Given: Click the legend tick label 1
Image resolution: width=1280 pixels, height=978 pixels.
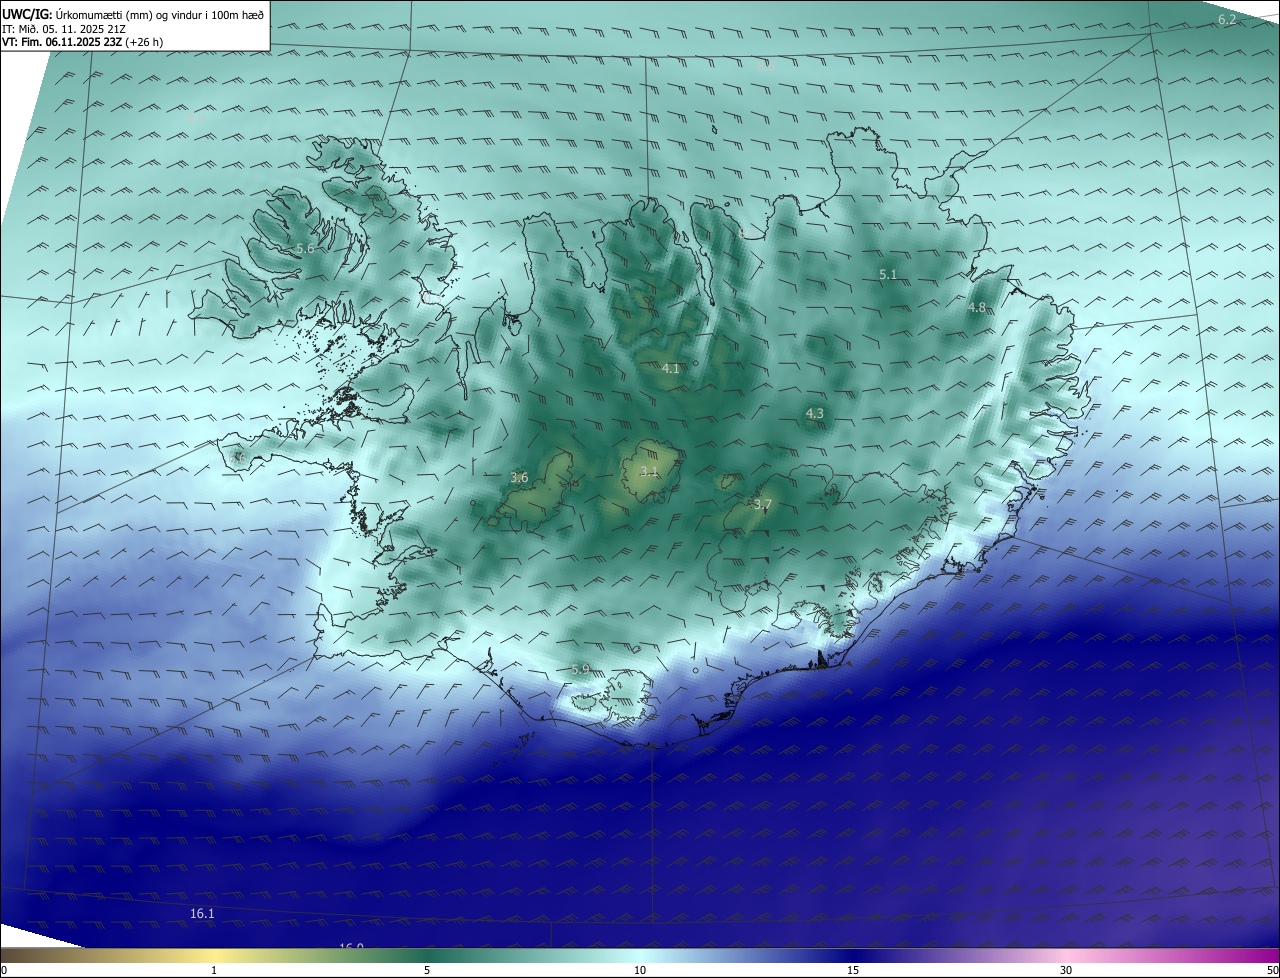Looking at the screenshot, I should click(x=214, y=971).
